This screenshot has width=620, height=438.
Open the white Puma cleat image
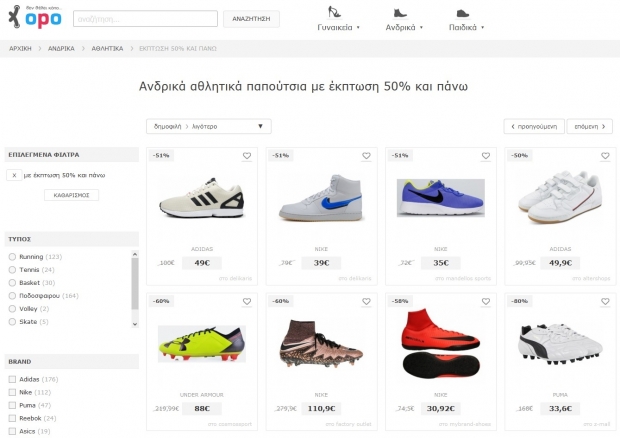[560, 342]
